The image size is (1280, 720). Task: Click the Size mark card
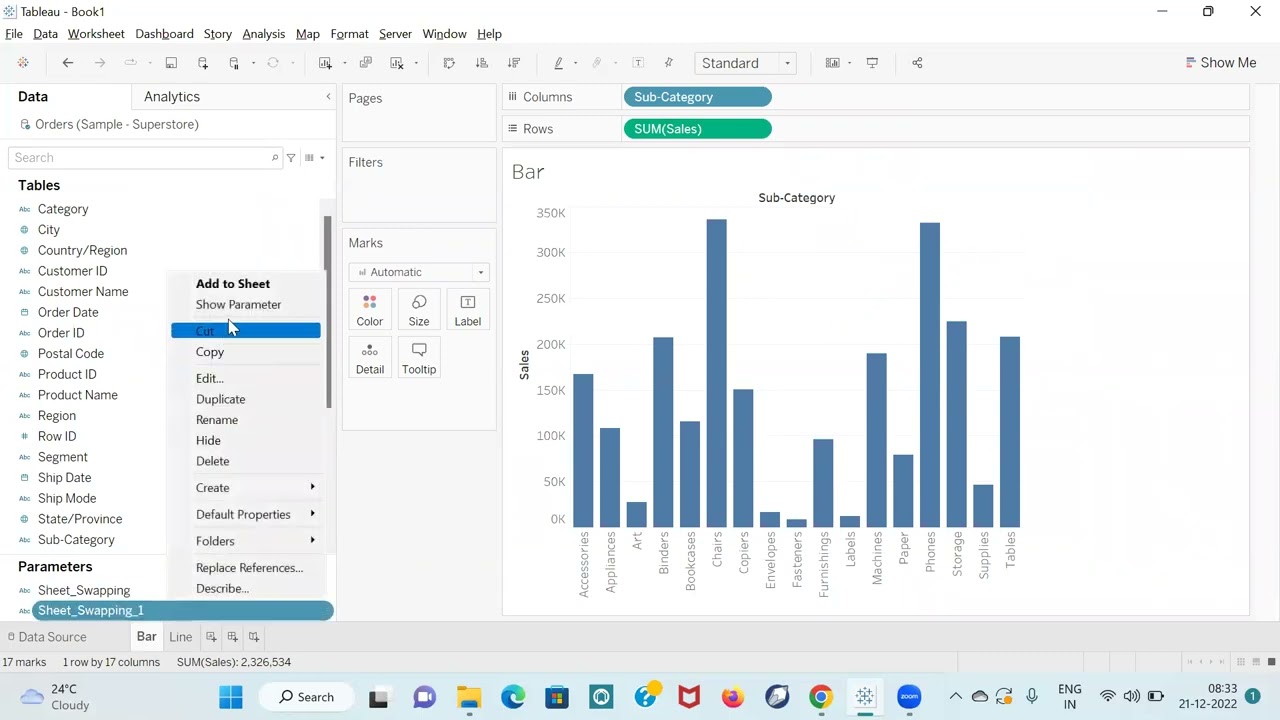click(419, 310)
